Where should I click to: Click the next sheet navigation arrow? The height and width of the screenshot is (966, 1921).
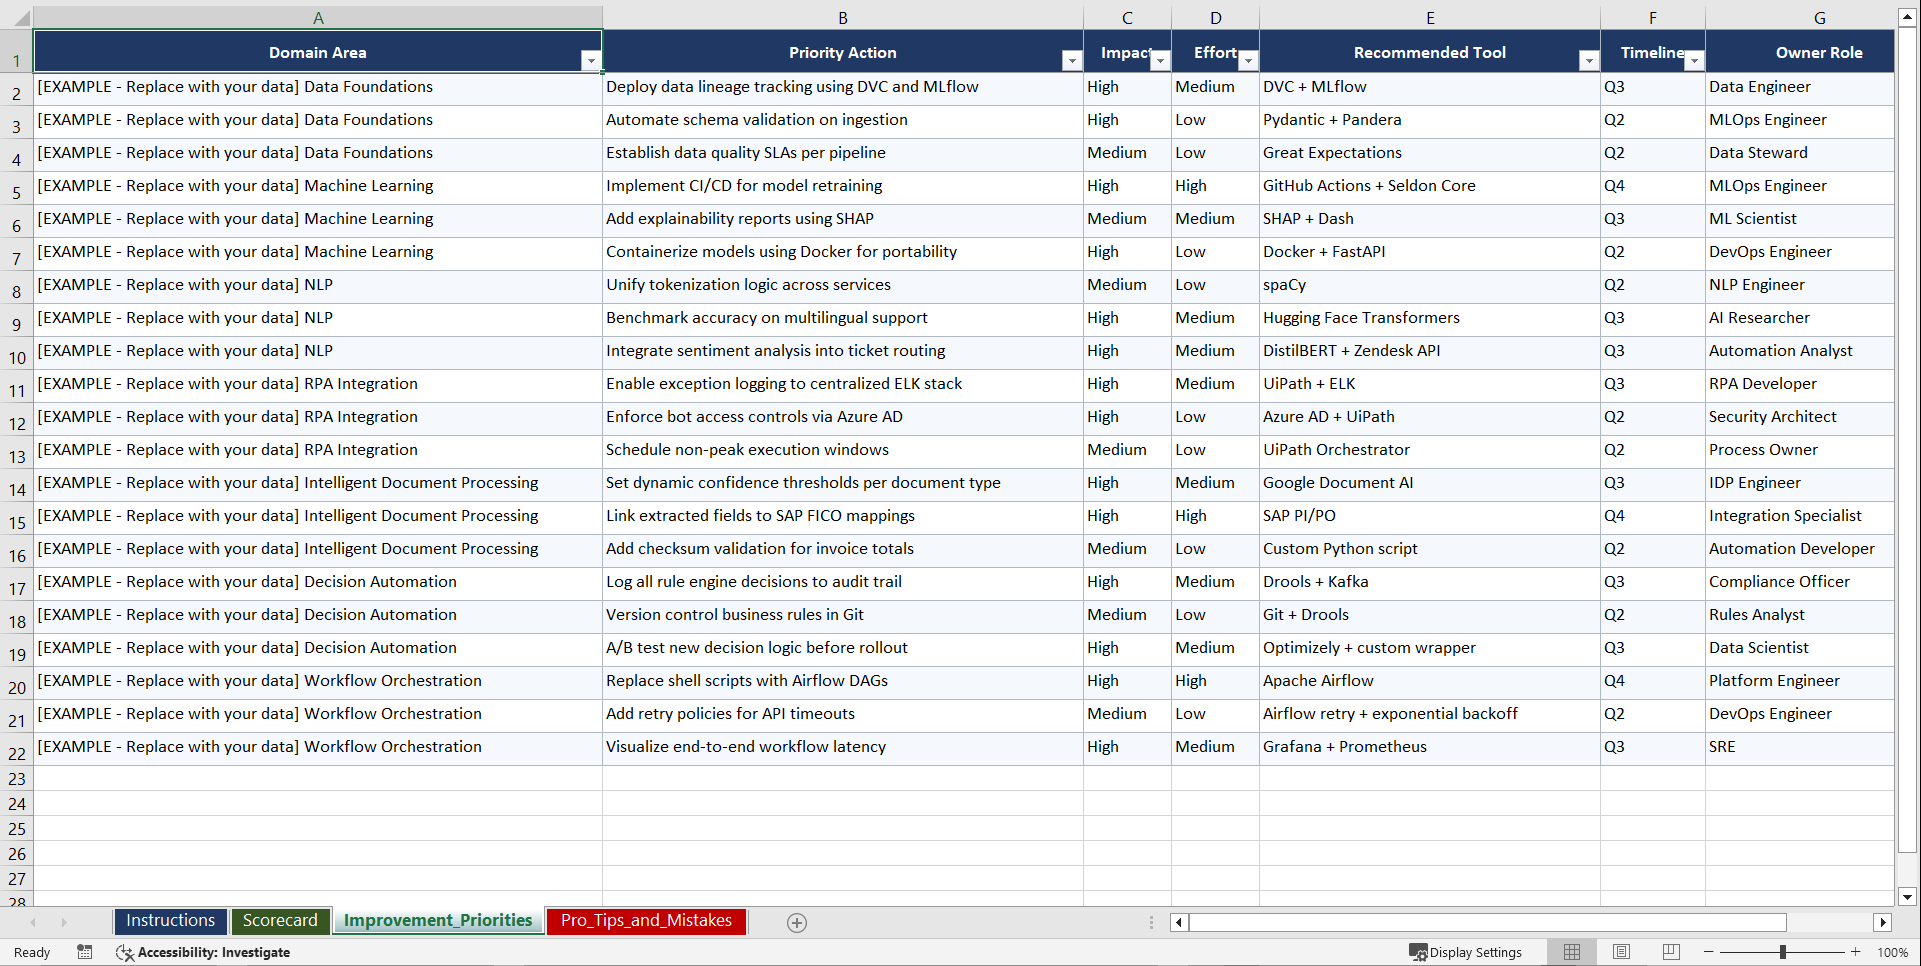64,922
